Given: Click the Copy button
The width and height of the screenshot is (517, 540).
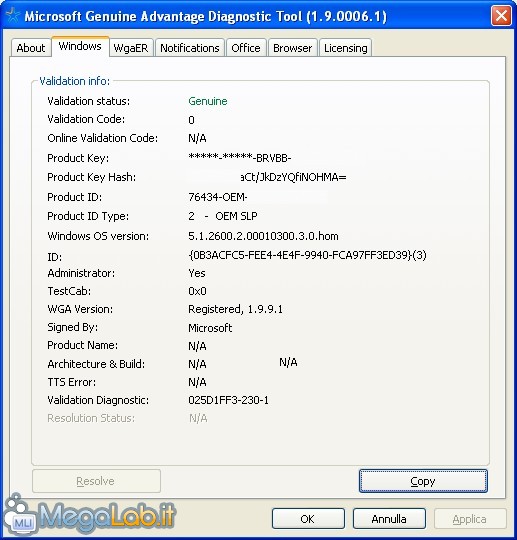Looking at the screenshot, I should click(x=423, y=481).
